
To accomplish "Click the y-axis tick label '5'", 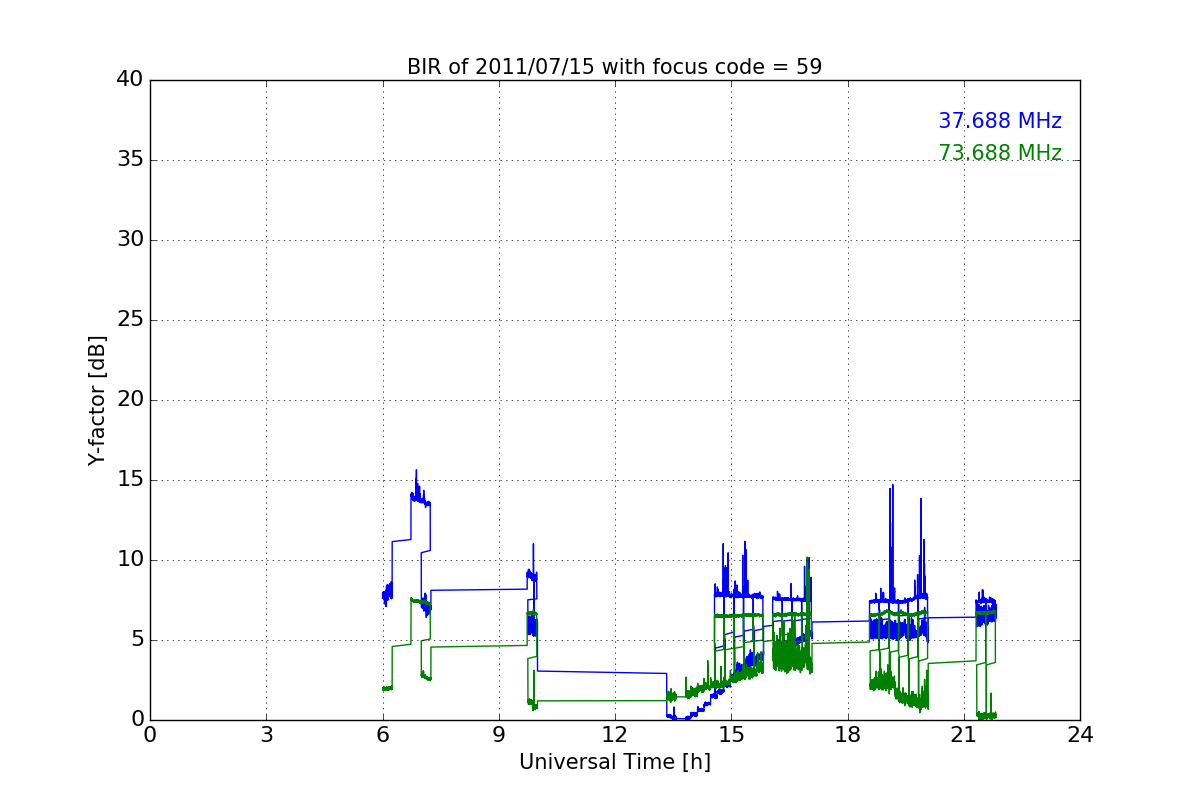I will tap(137, 640).
